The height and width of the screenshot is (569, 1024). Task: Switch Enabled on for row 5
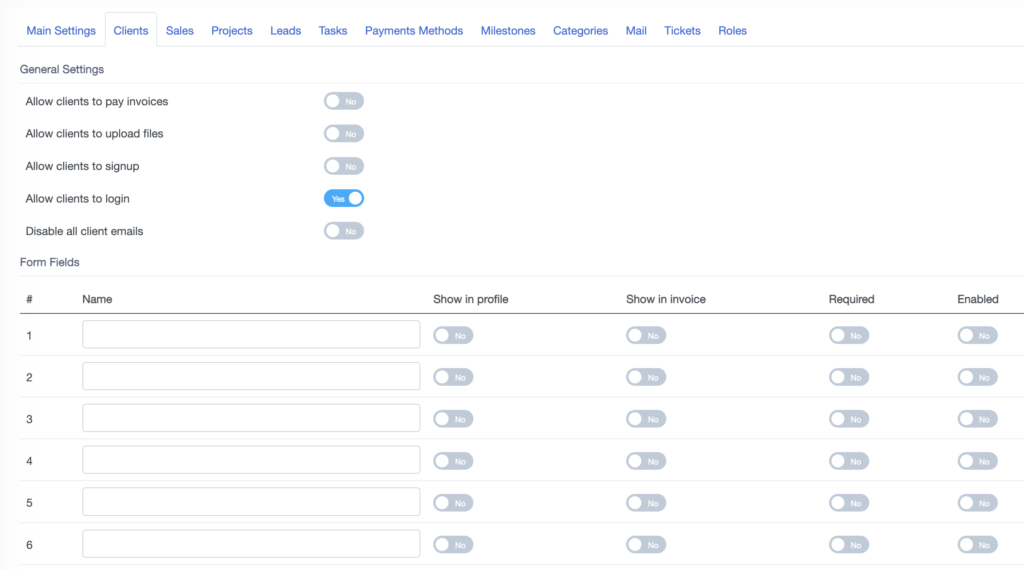pos(978,503)
